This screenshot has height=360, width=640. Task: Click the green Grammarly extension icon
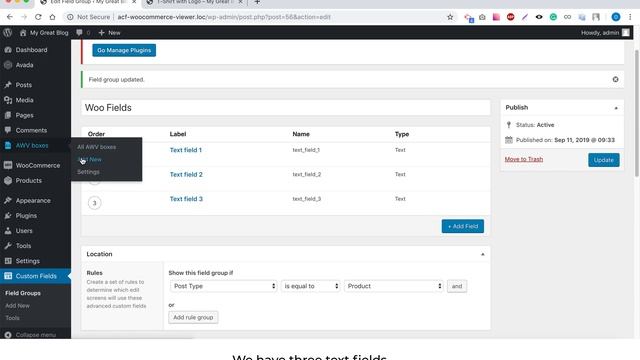(553, 17)
